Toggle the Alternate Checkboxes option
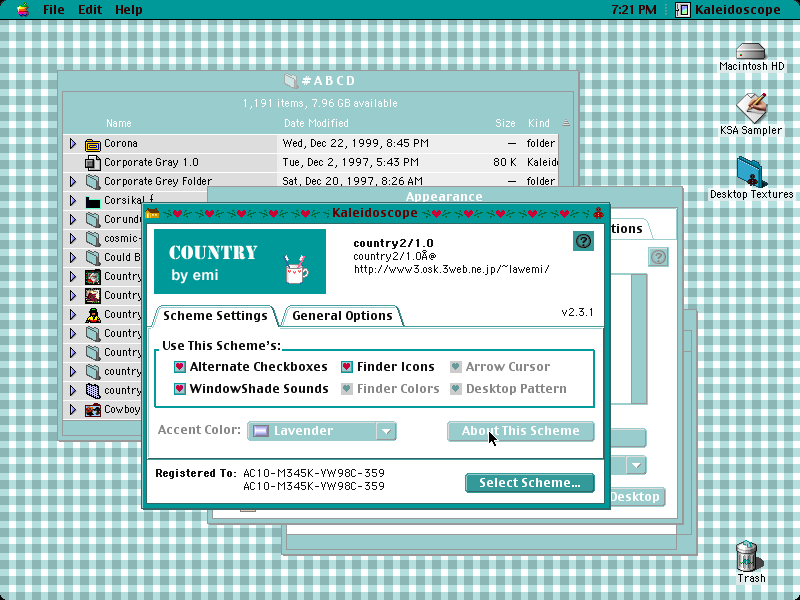The width and height of the screenshot is (800, 600). click(x=180, y=367)
